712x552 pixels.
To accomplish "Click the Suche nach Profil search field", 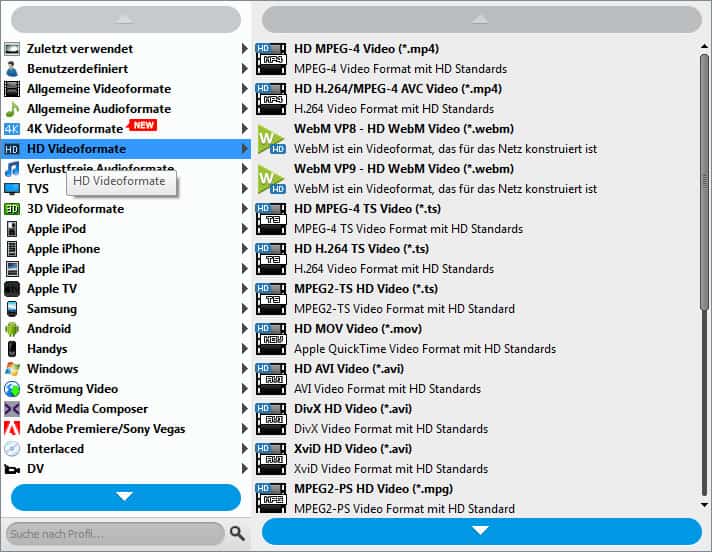I will click(x=113, y=533).
